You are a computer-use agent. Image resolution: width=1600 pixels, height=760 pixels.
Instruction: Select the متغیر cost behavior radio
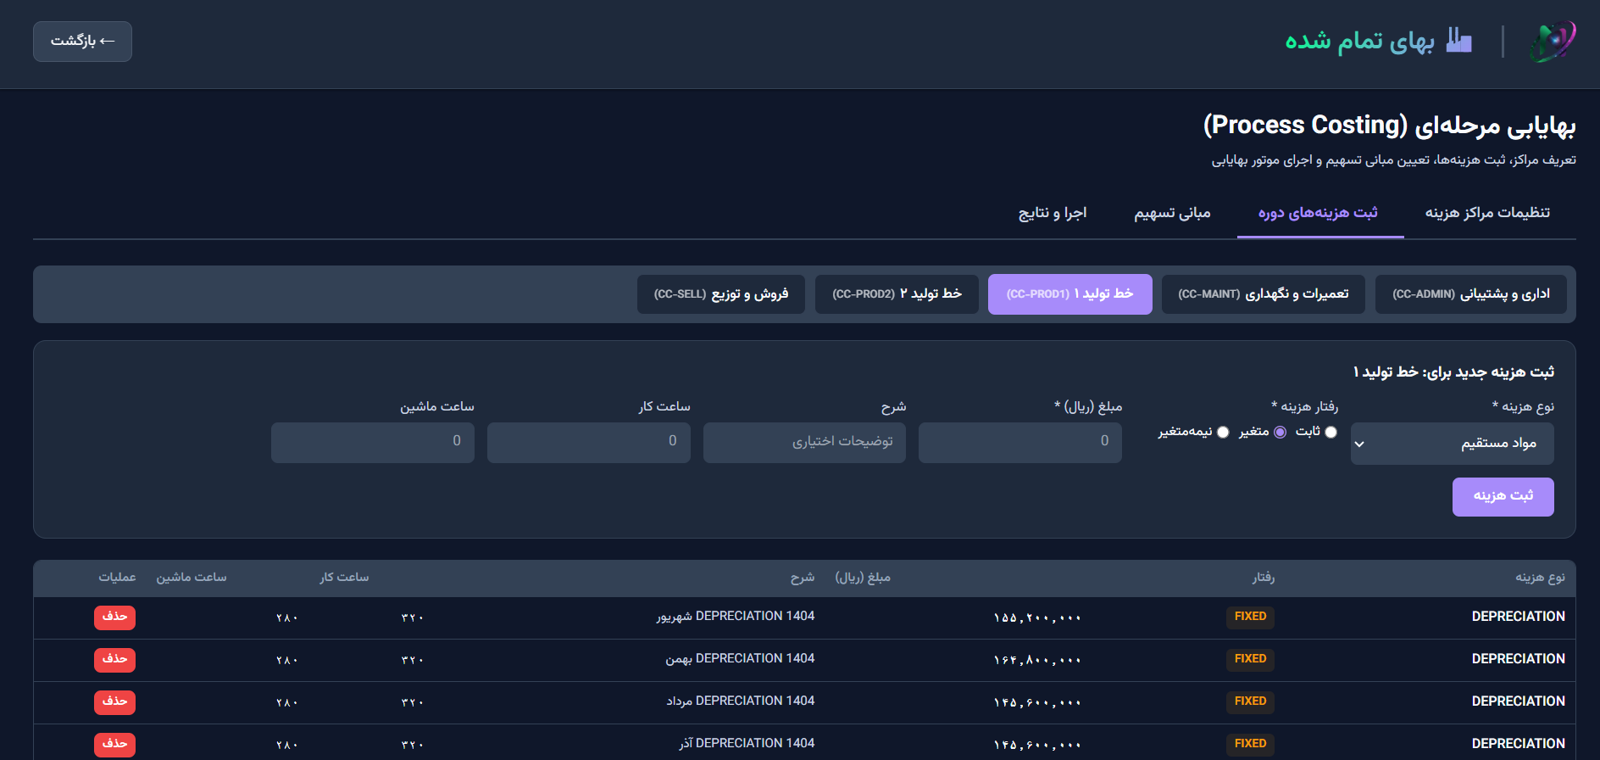coord(1280,432)
